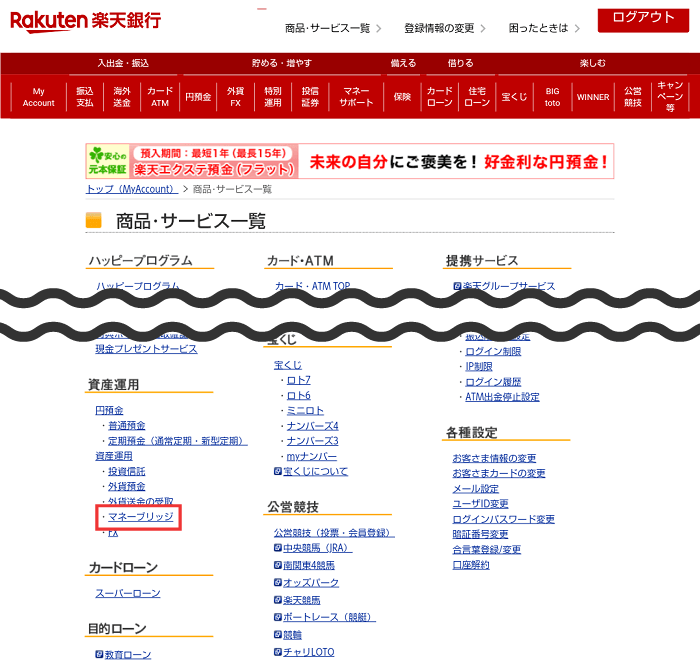Screen dimensions: 700x660
Task: Open 外貨預金 link
Action: [x=127, y=487]
